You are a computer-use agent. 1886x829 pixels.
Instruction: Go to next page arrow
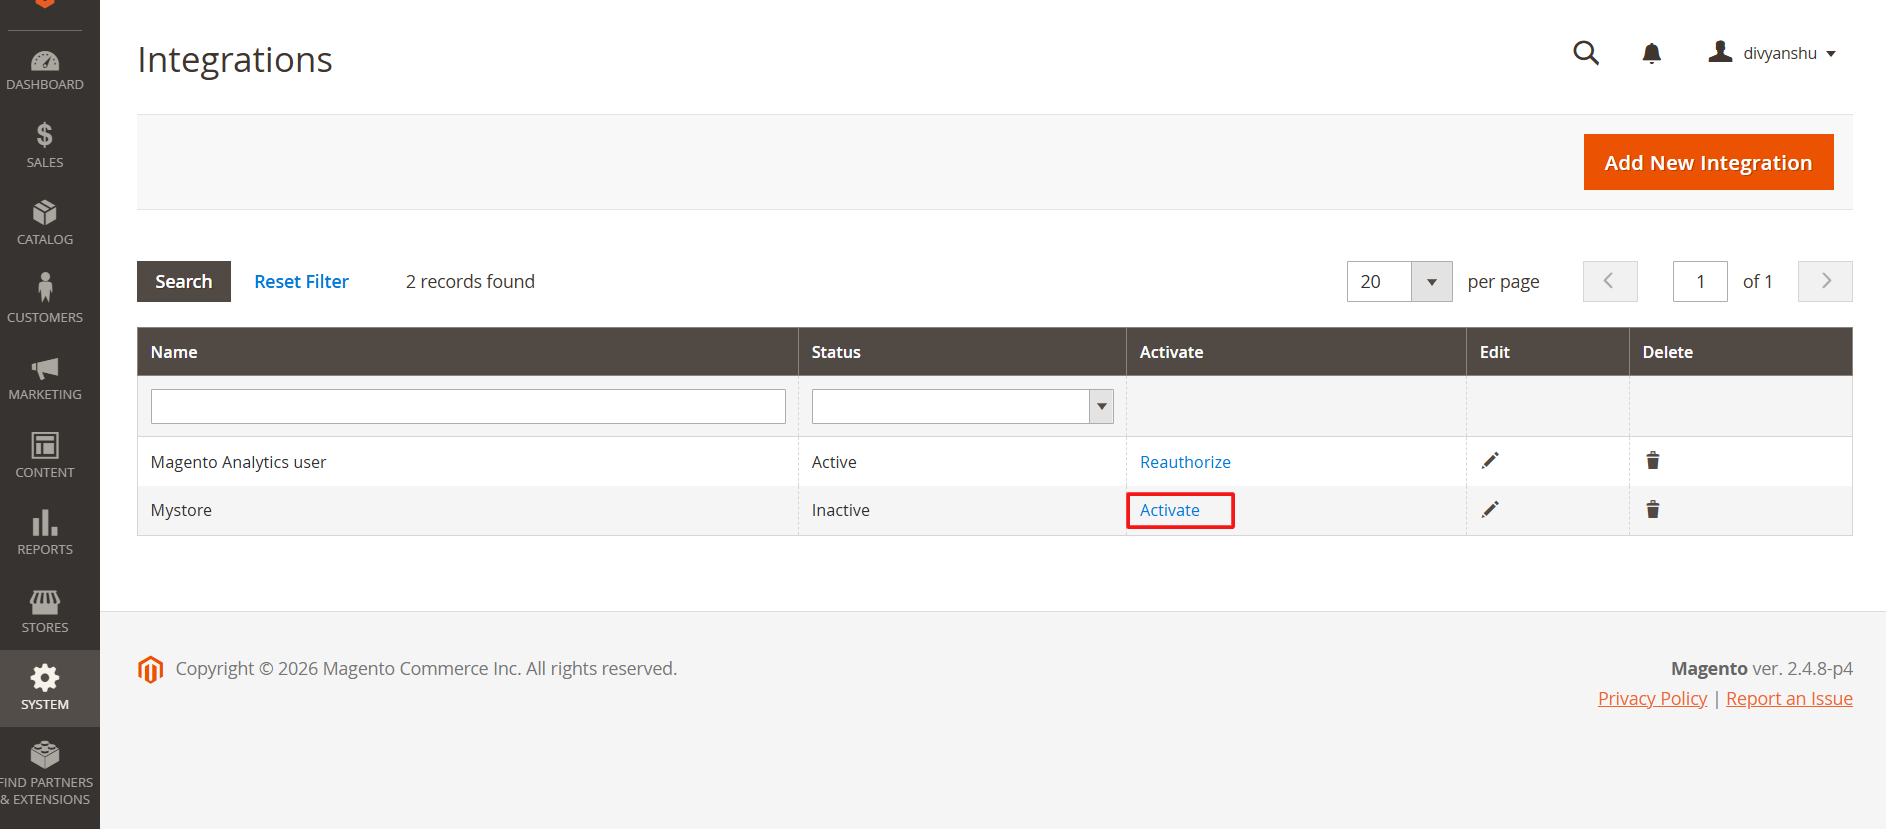click(x=1824, y=282)
